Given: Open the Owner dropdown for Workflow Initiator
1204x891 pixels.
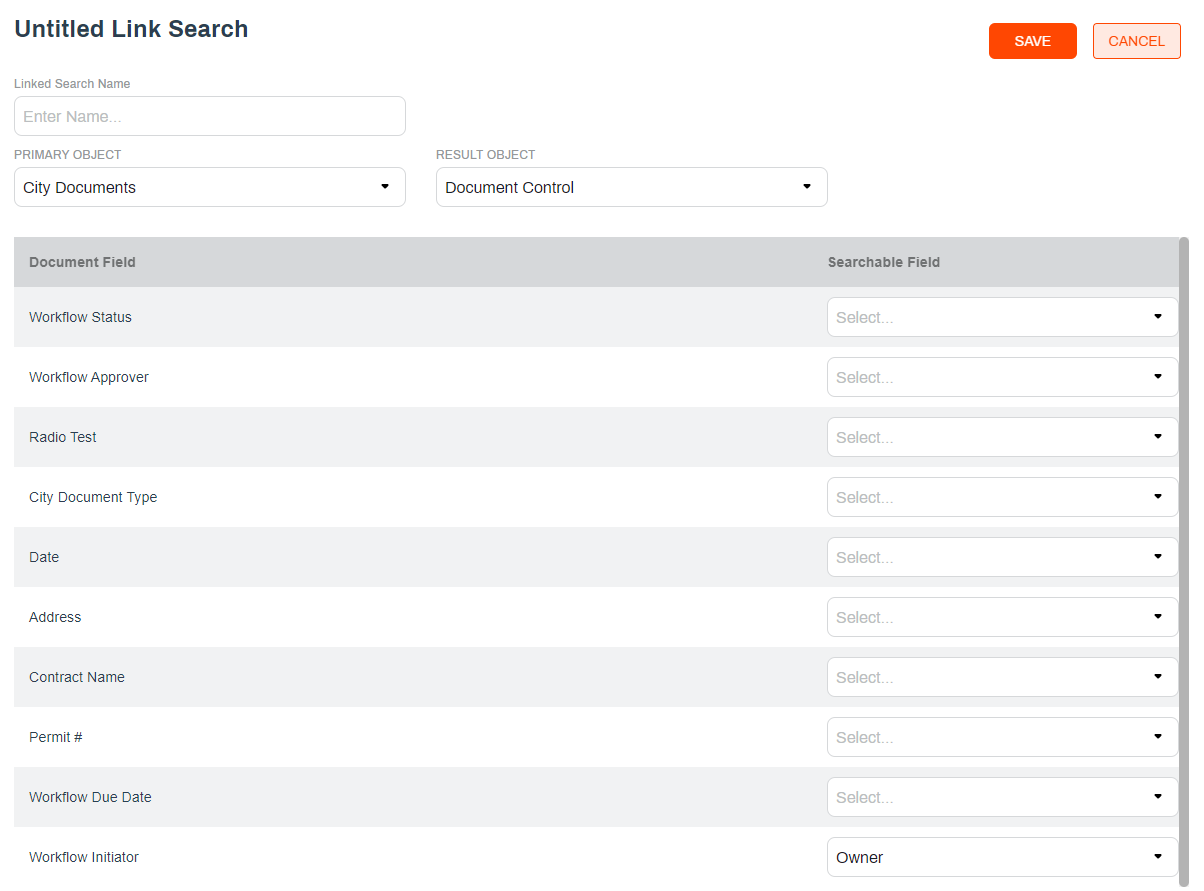Looking at the screenshot, I should pos(1003,857).
